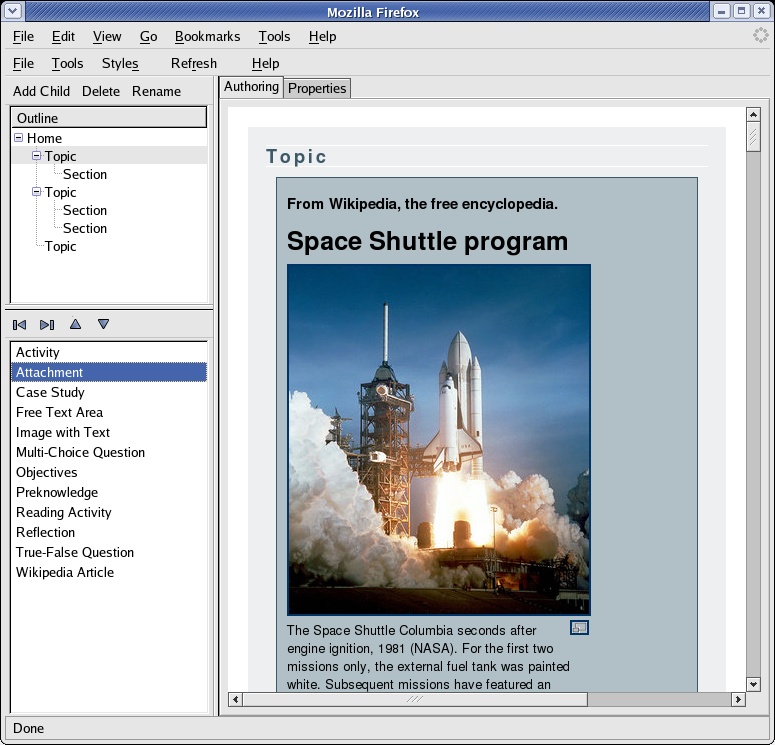Select Home in the outline tree
775x745 pixels.
click(44, 138)
